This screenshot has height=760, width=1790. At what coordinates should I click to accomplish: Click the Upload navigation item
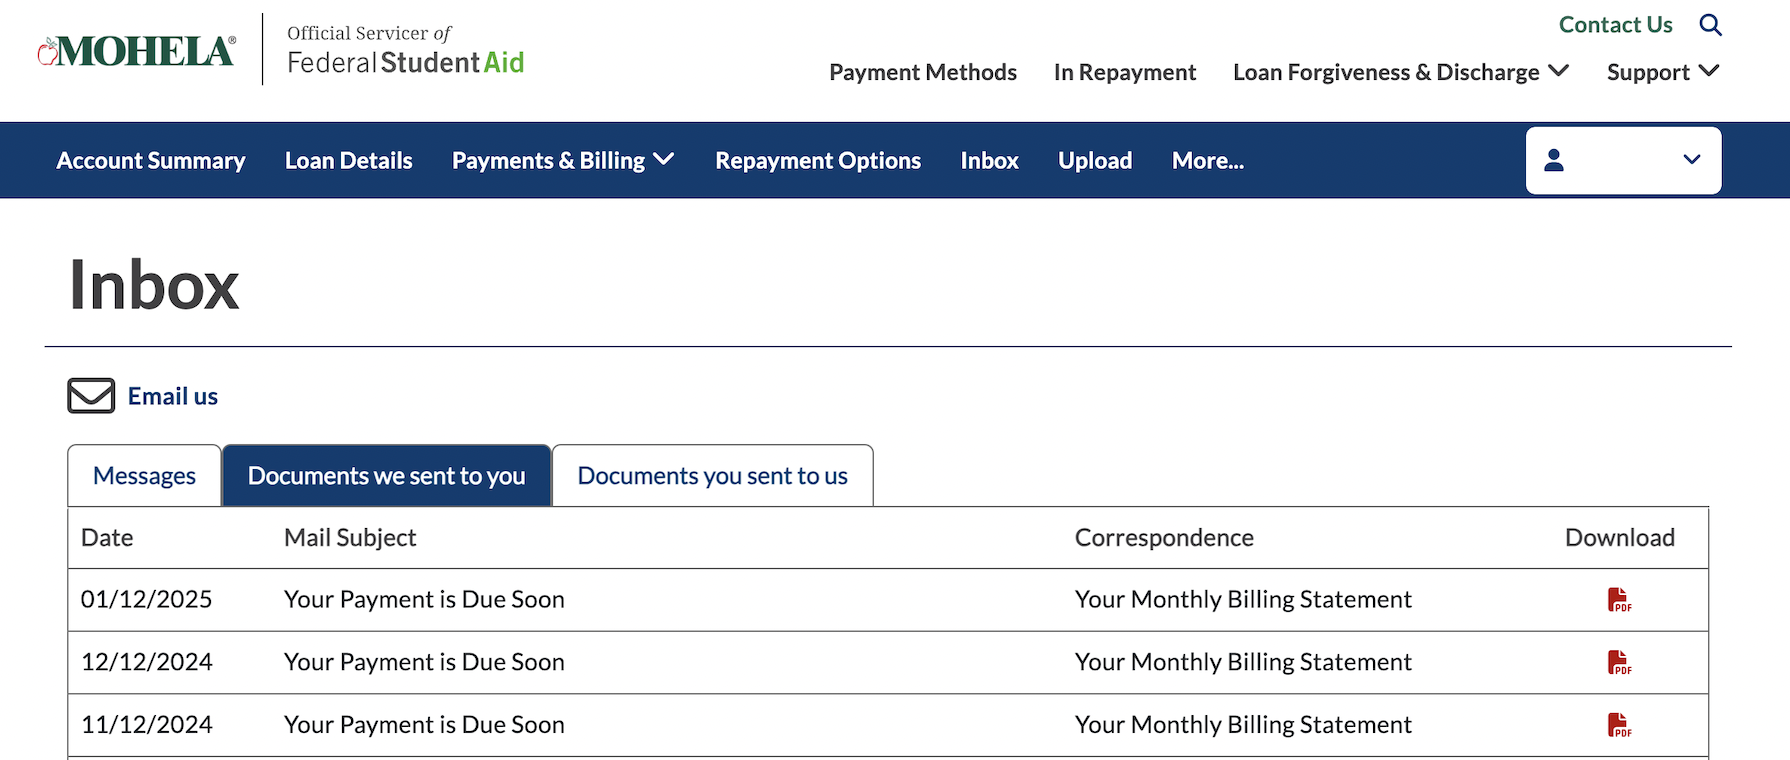pyautogui.click(x=1095, y=160)
